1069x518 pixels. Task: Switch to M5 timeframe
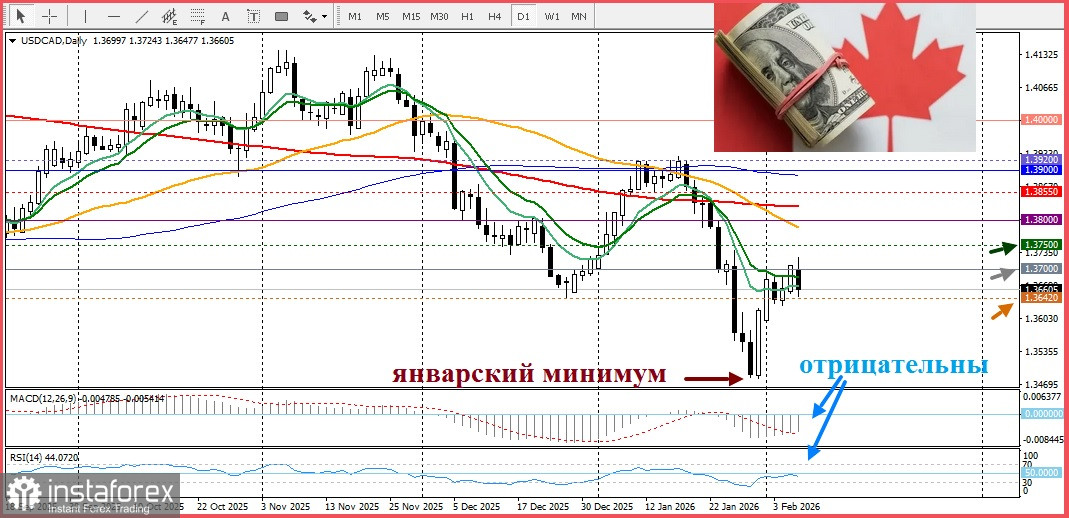click(382, 16)
